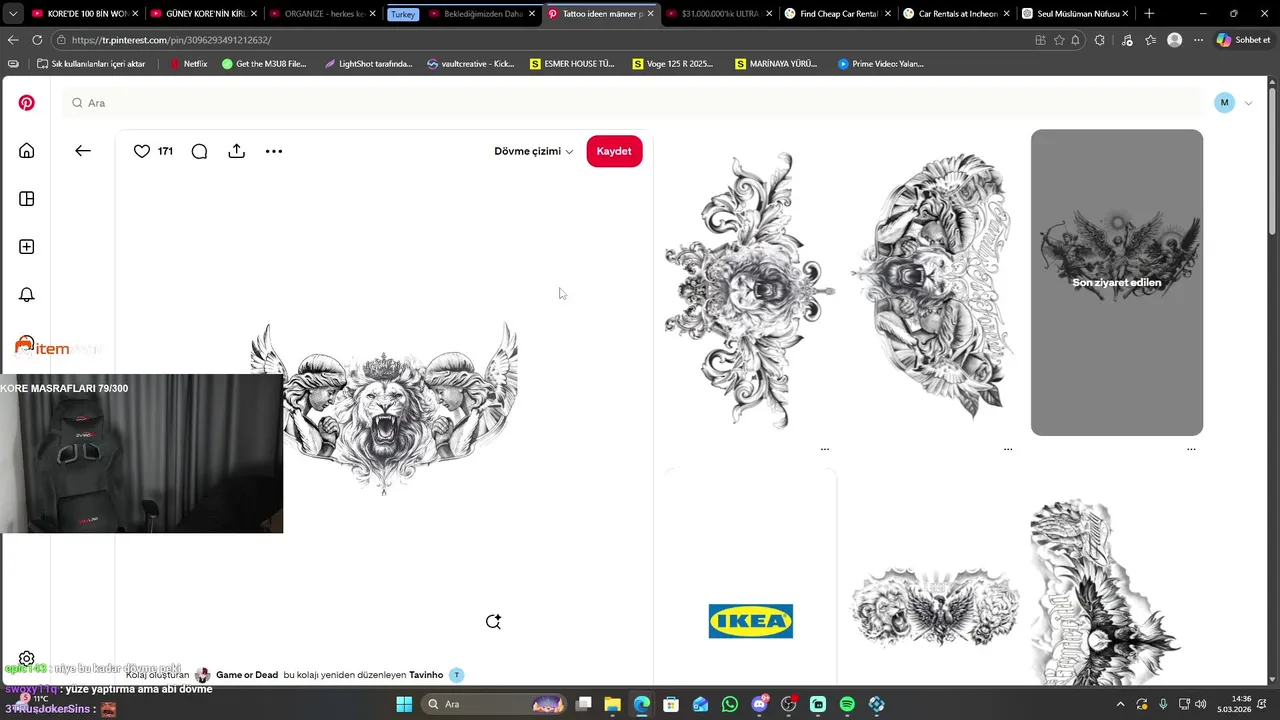This screenshot has height=720, width=1280.
Task: Expand the account menu chevron beside the M avatar
Action: pyautogui.click(x=1248, y=103)
